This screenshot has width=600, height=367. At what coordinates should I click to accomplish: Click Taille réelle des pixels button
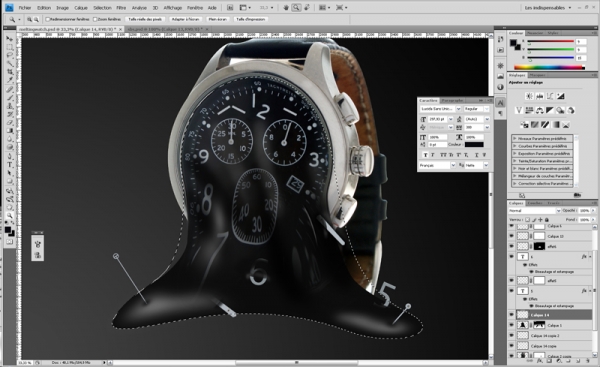[145, 19]
